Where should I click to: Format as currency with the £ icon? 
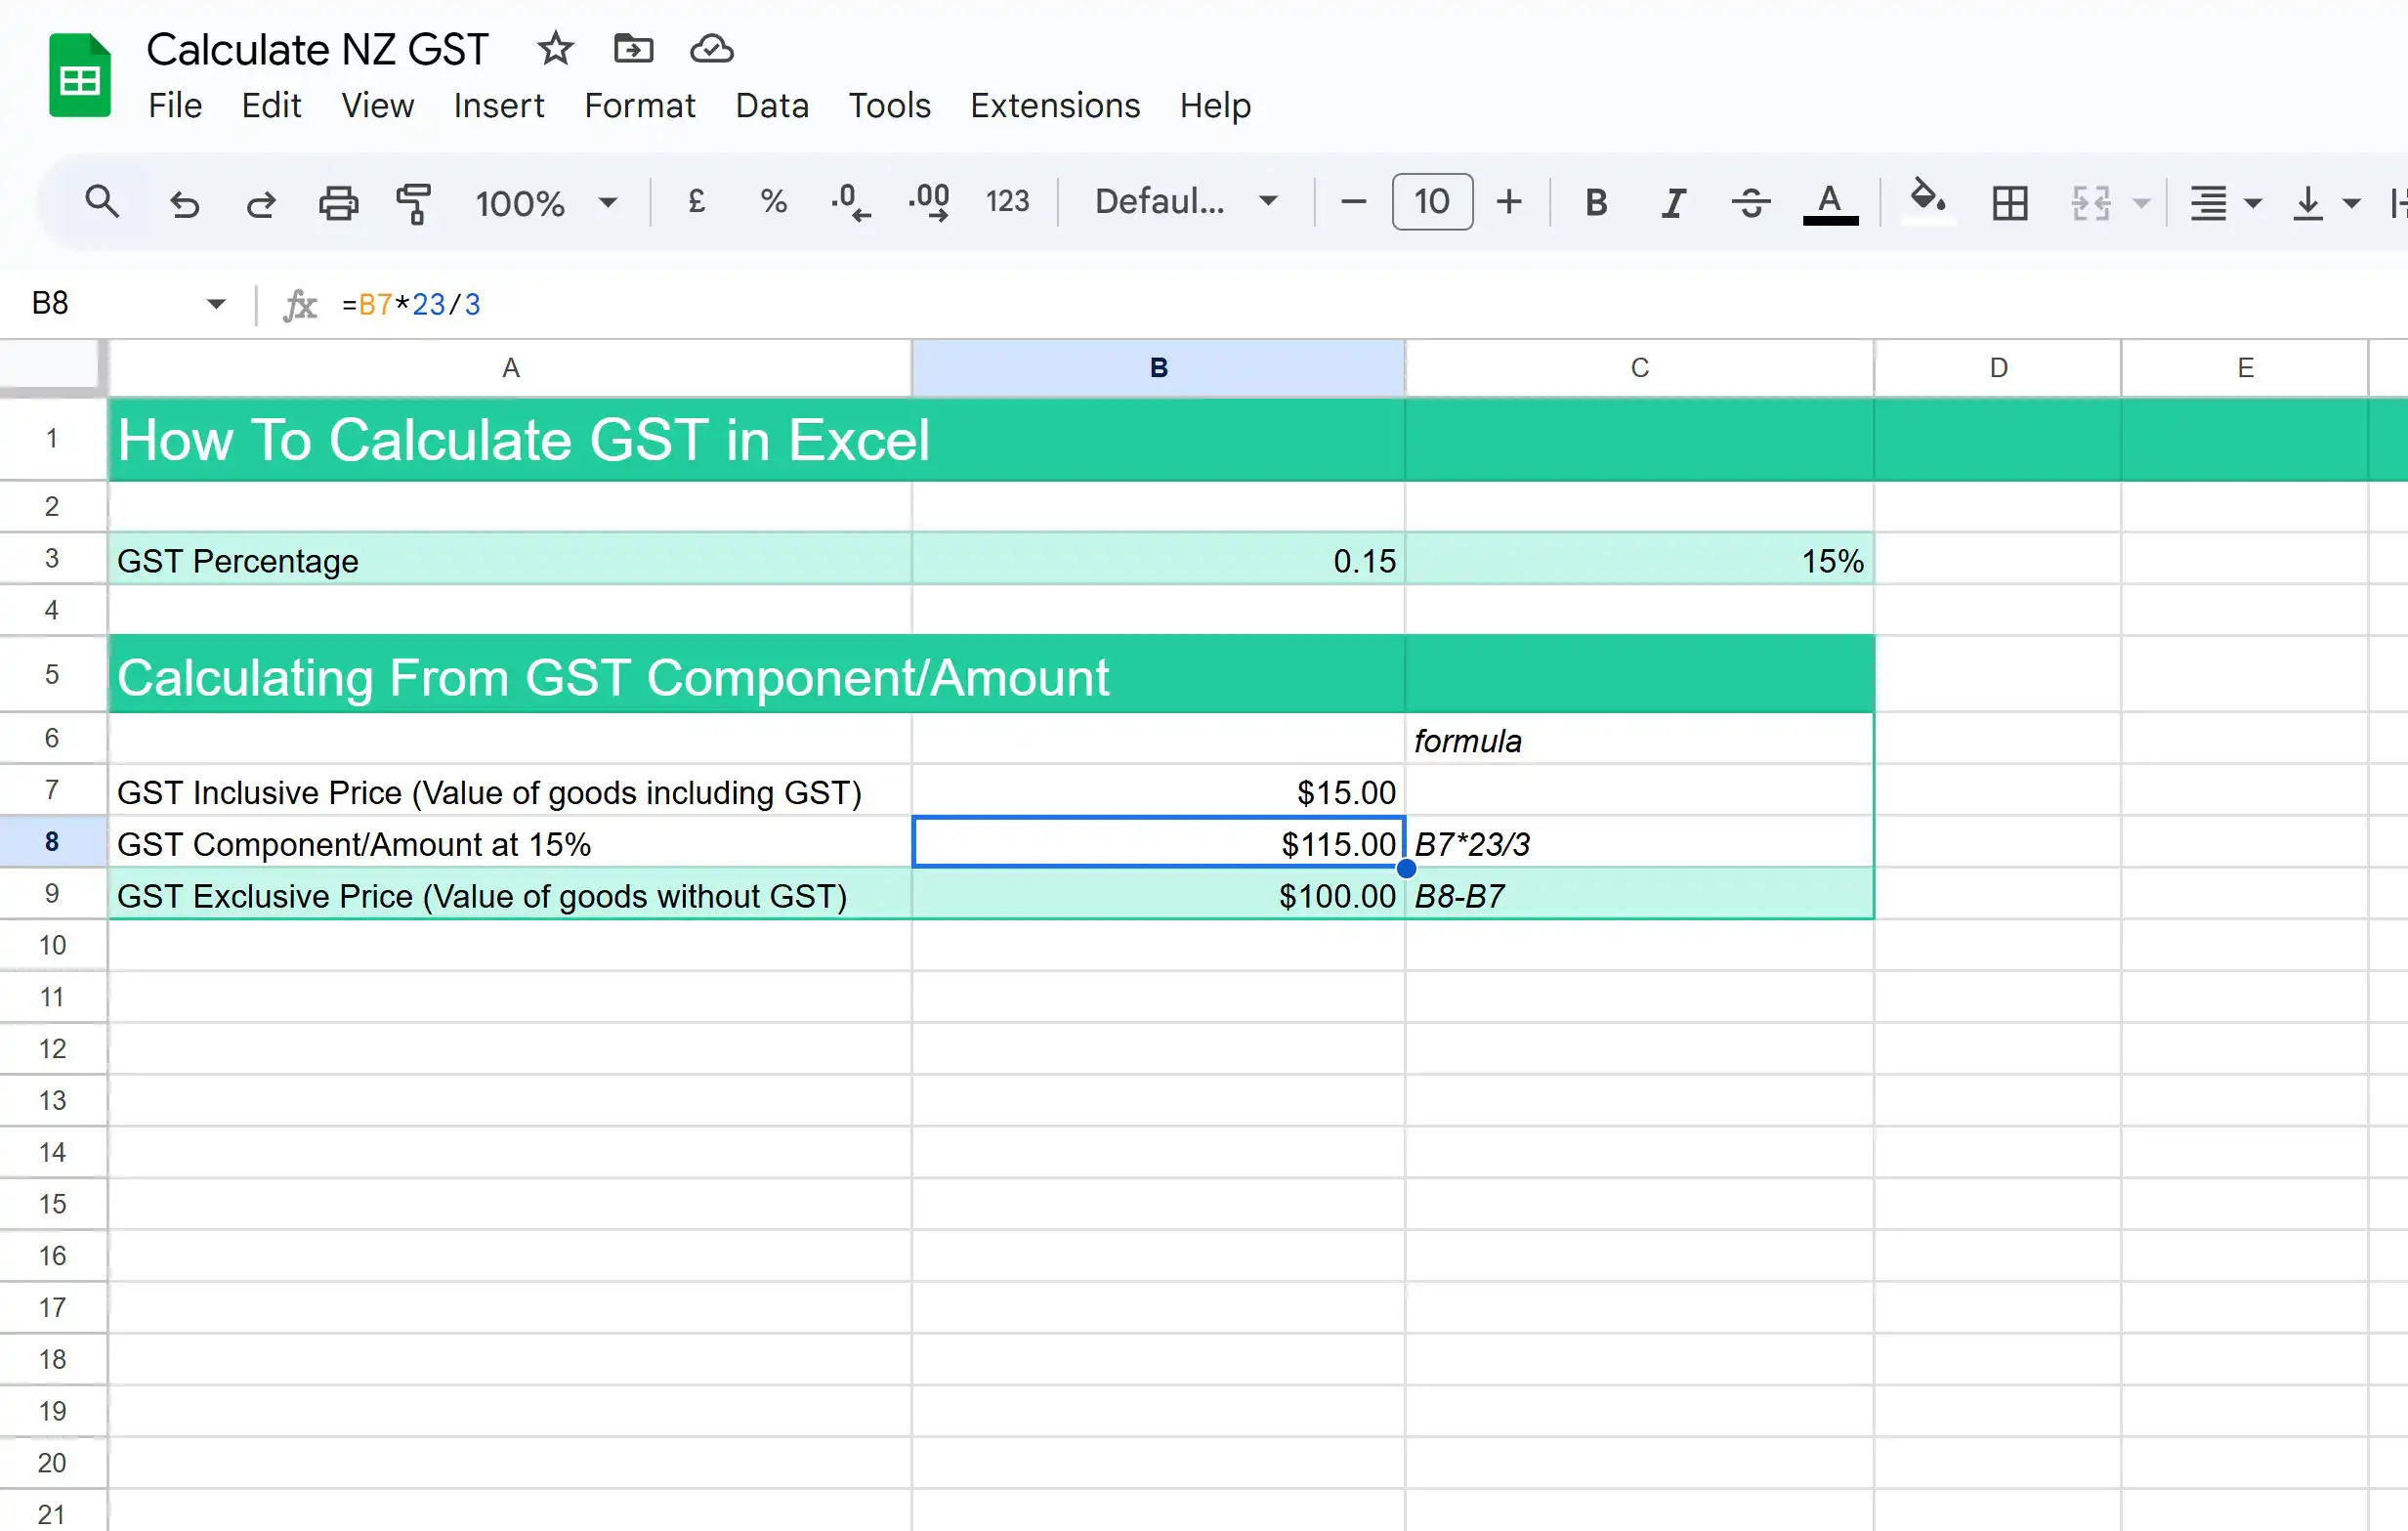(697, 201)
